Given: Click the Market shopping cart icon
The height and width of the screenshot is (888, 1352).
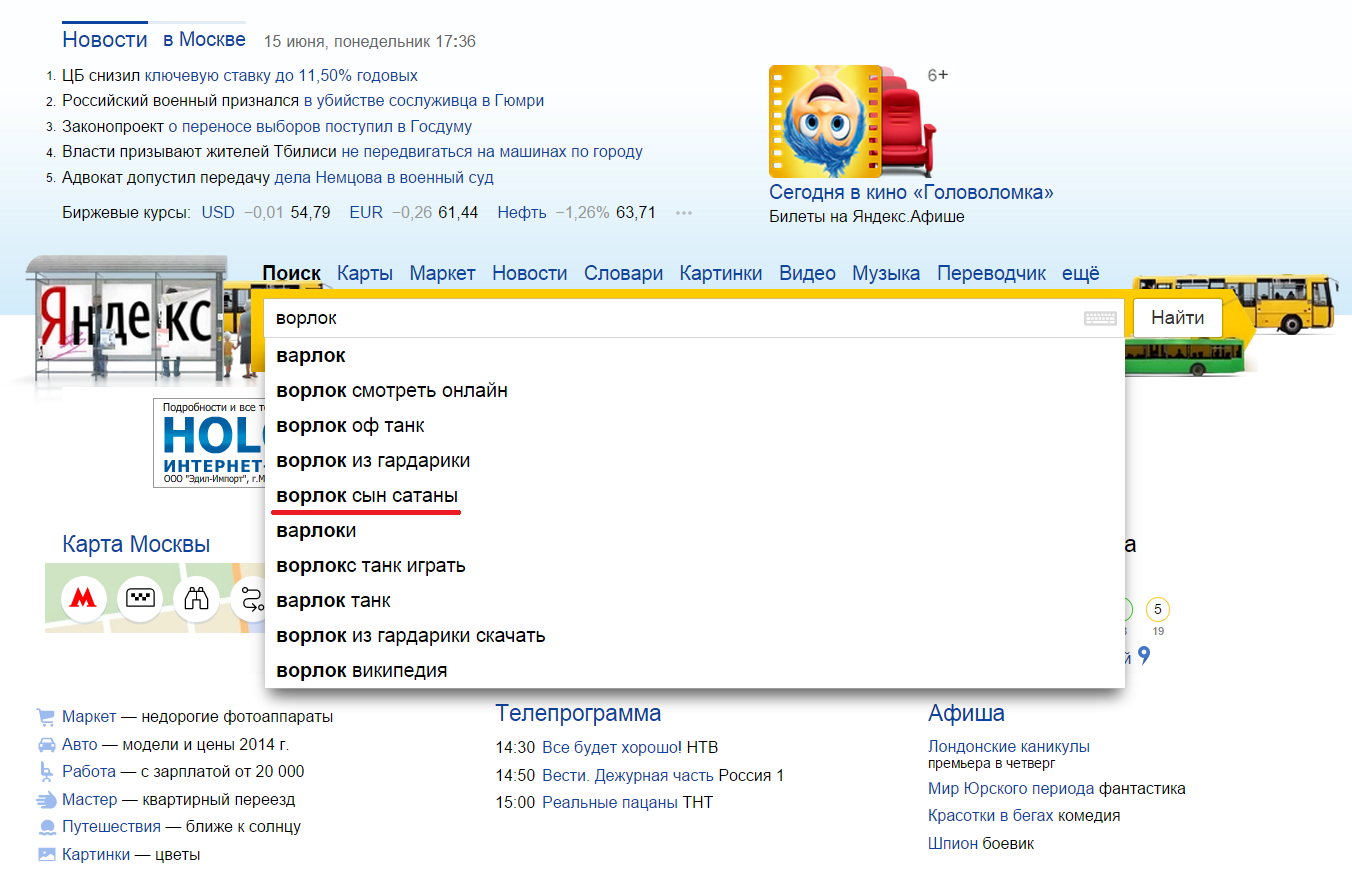Looking at the screenshot, I should click(x=46, y=717).
